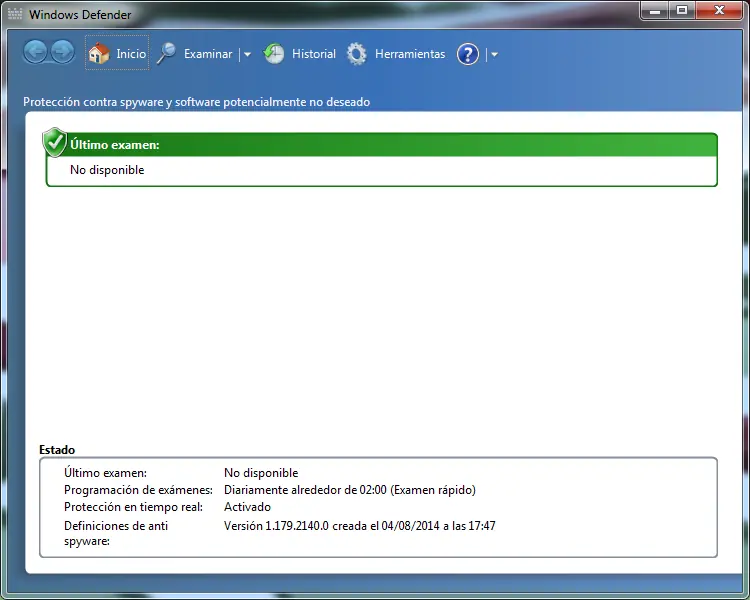750x600 pixels.
Task: Click 'No disponible' value in Estado box
Action: pos(261,473)
